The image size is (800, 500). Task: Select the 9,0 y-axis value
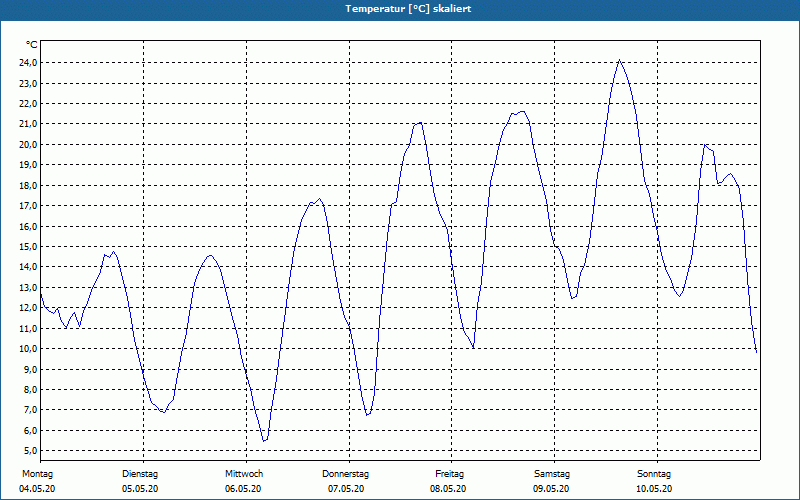[30, 369]
